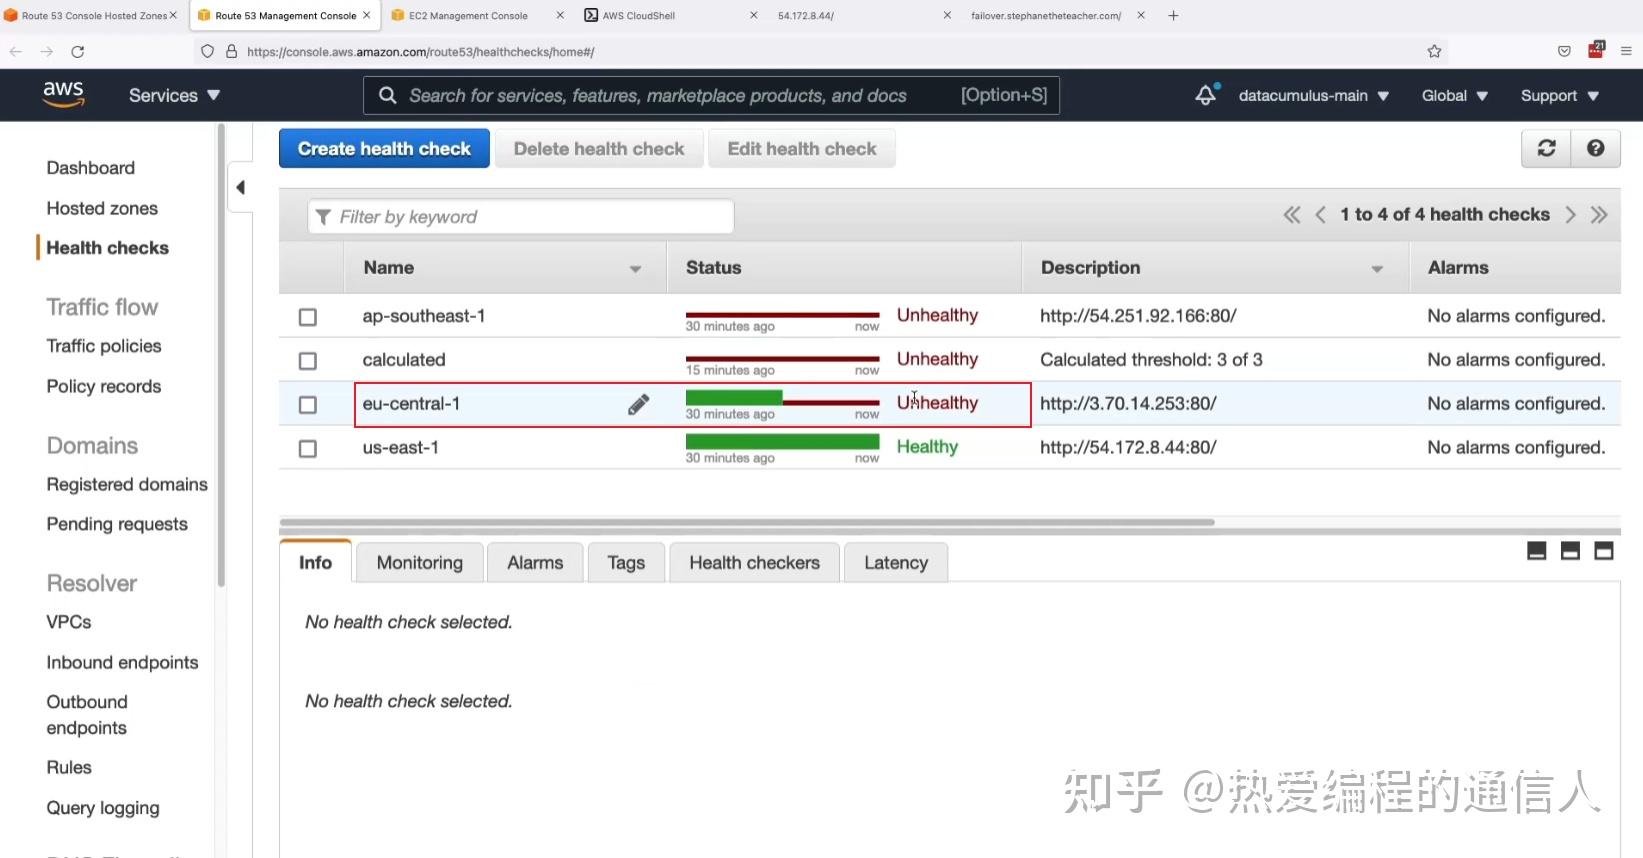Open Policy records in the sidebar
This screenshot has width=1643, height=858.
point(104,386)
